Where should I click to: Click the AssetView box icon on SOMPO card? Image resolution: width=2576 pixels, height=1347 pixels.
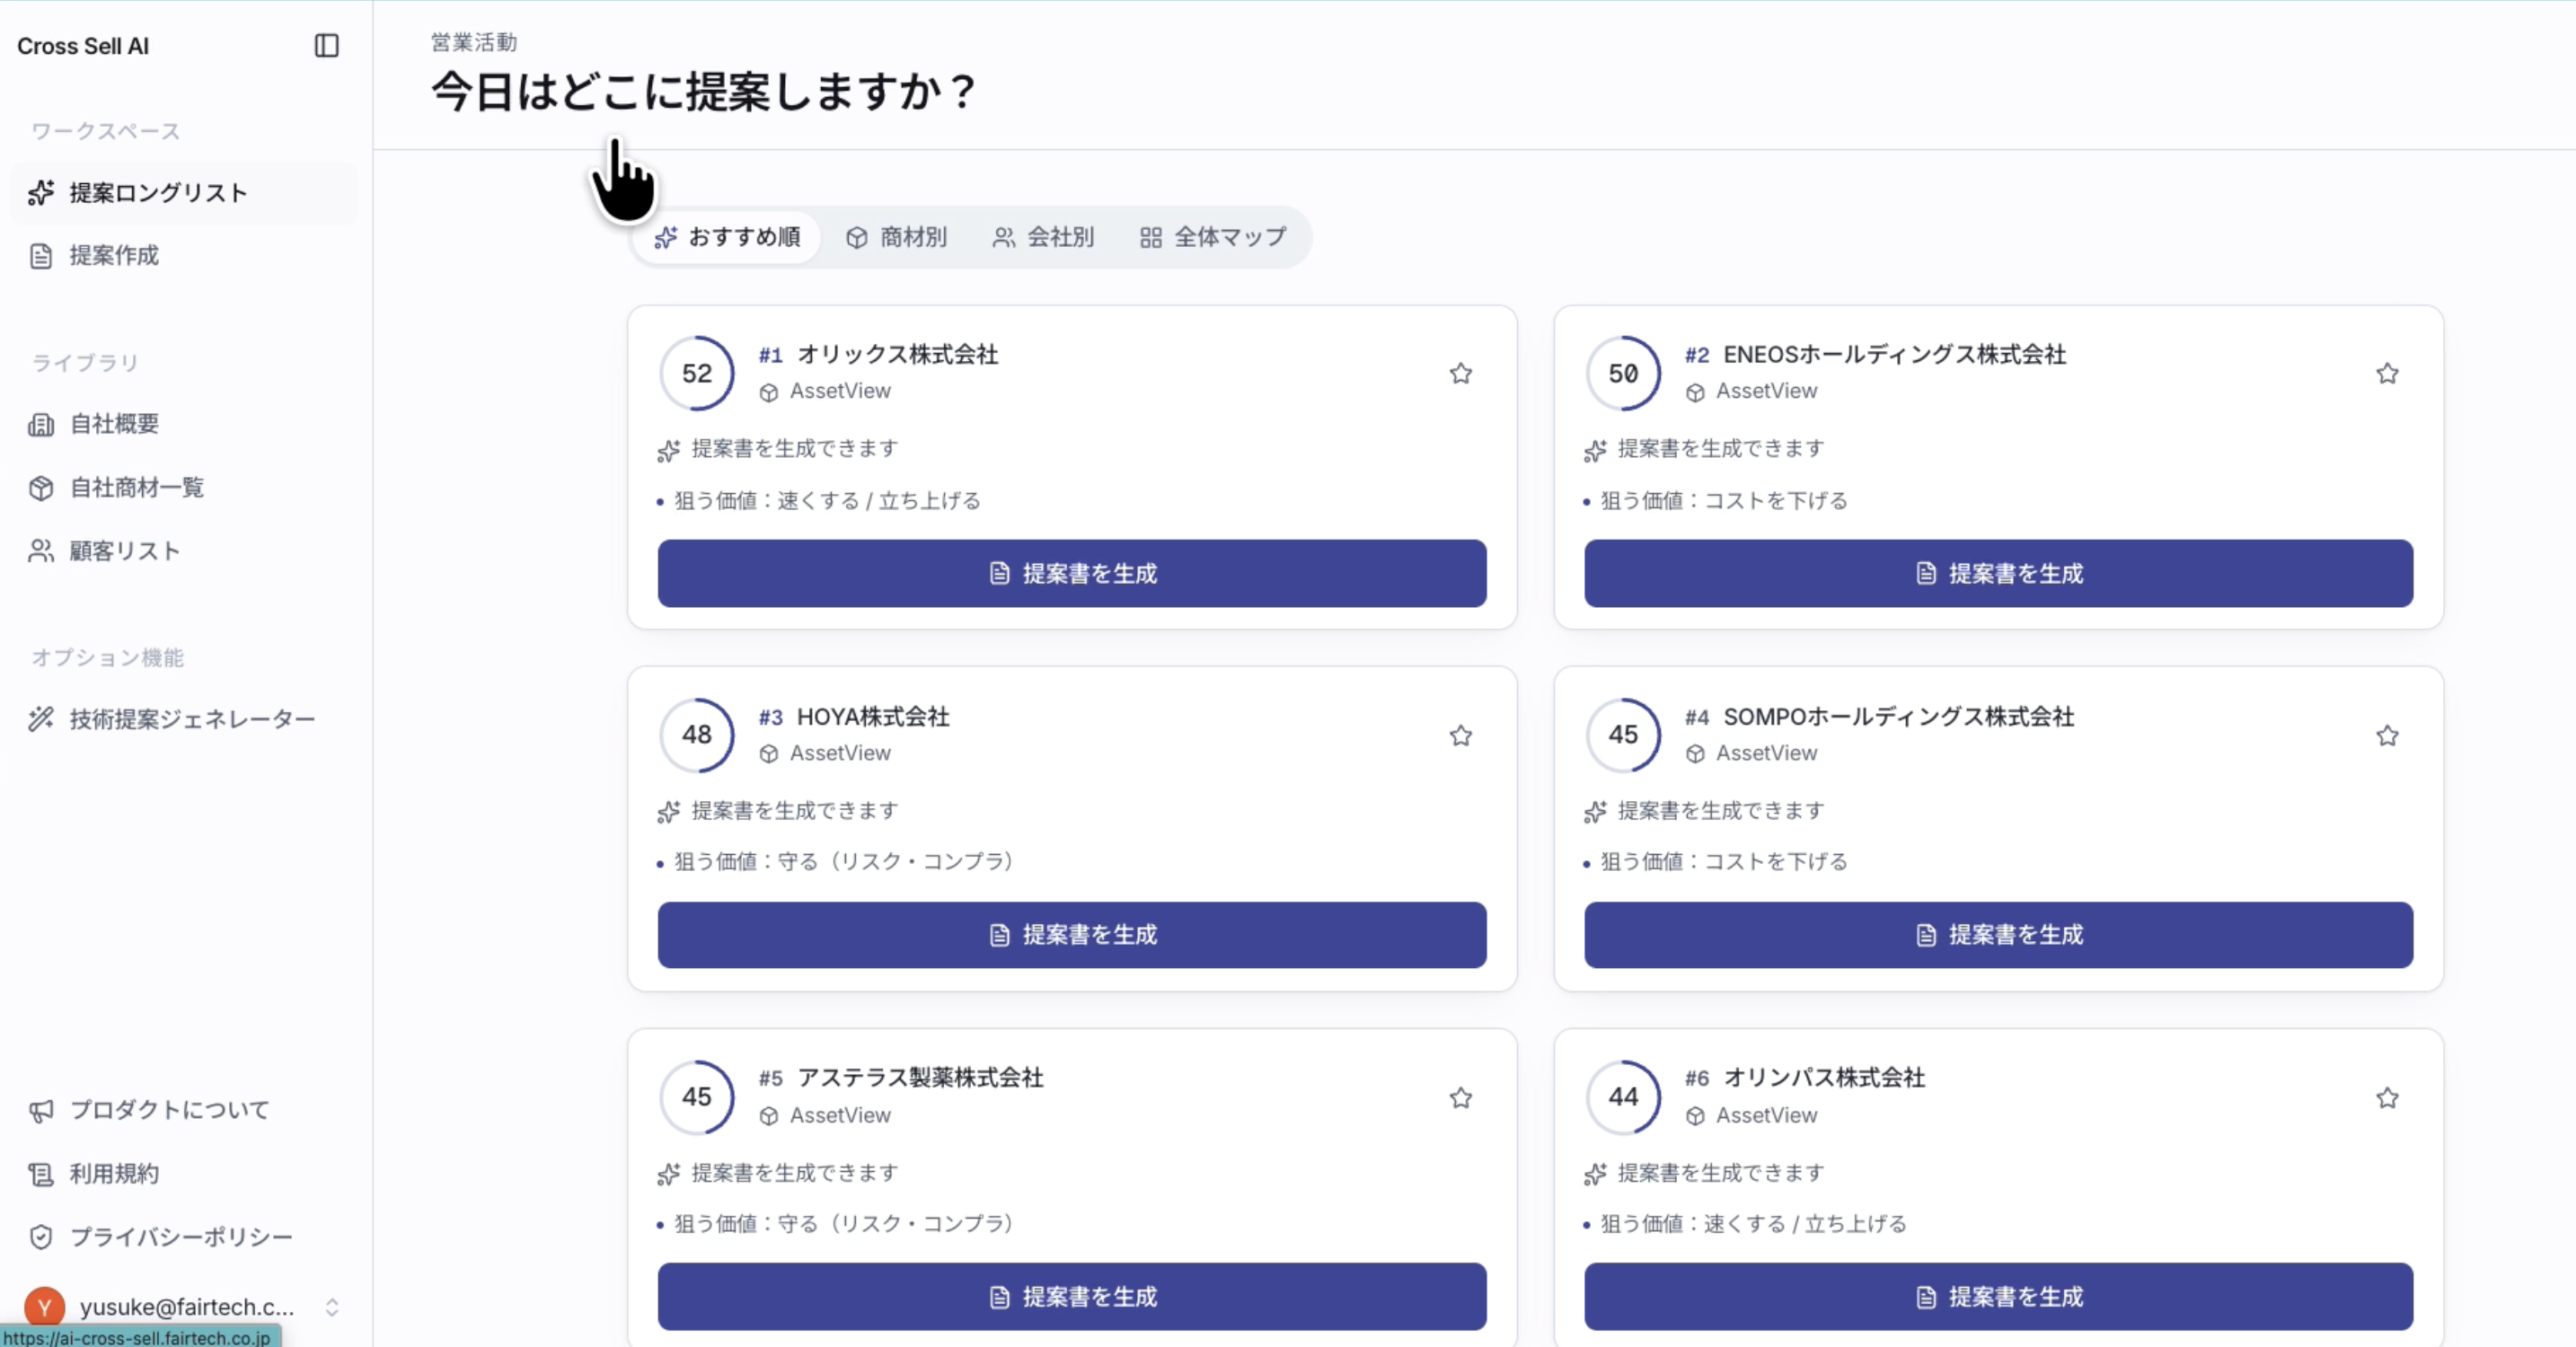coord(1695,754)
